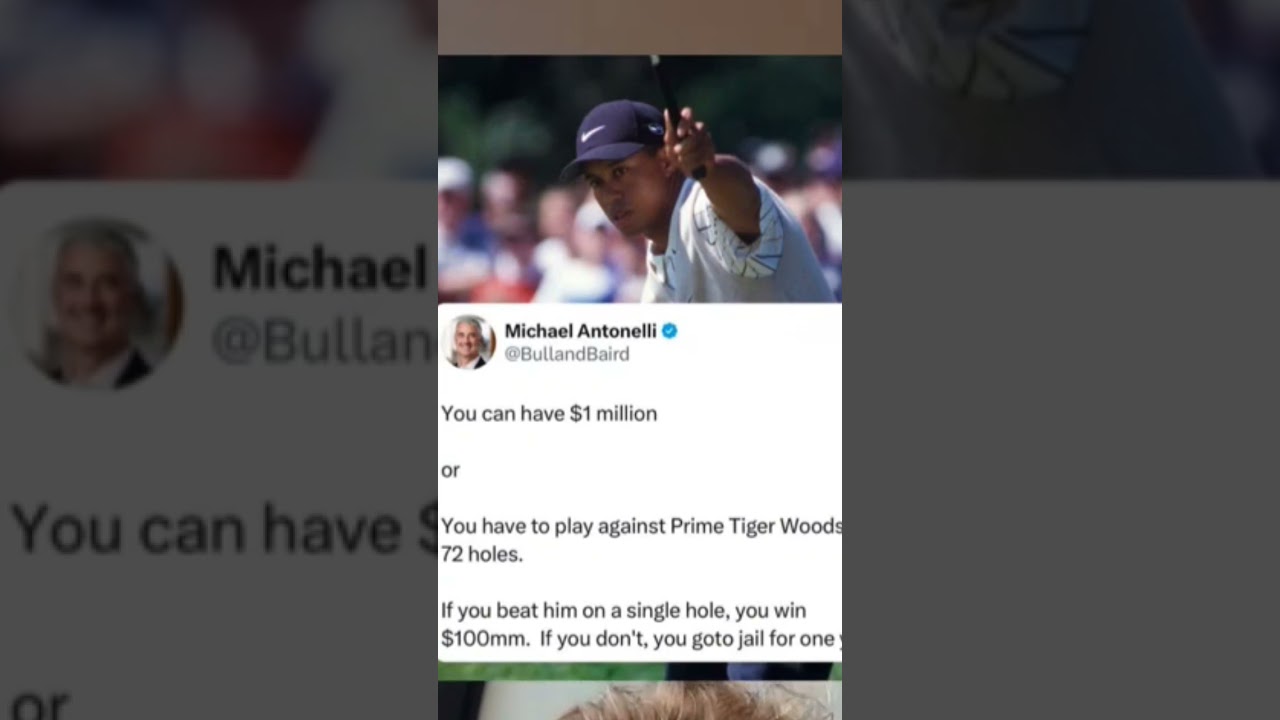Click the blonde hair image at the bottom
This screenshot has width=1280, height=720.
pyautogui.click(x=640, y=700)
